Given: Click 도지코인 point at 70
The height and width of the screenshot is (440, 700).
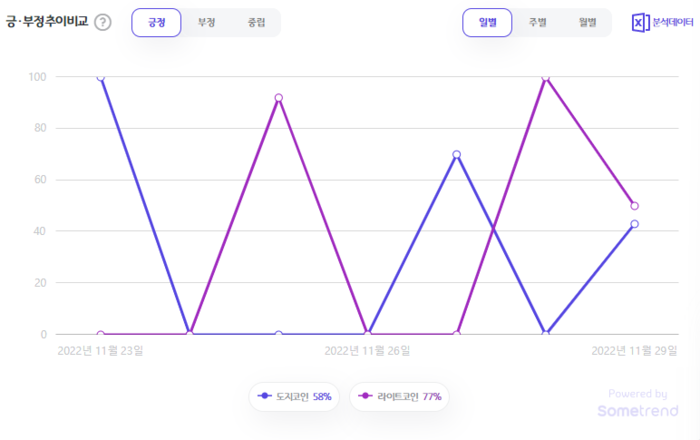Looking at the screenshot, I should [456, 154].
